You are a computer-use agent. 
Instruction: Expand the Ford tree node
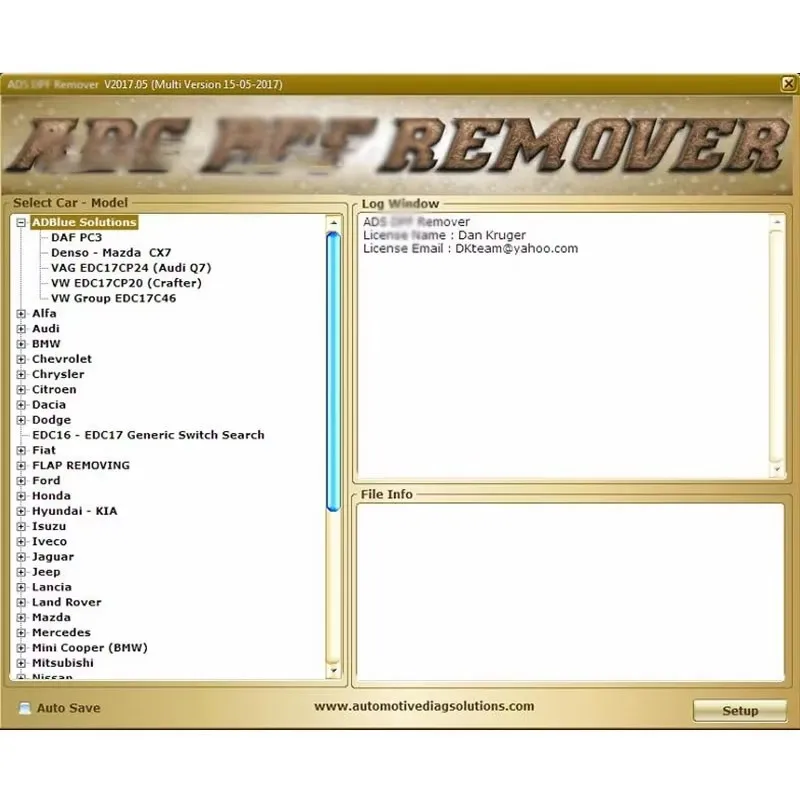(x=21, y=481)
